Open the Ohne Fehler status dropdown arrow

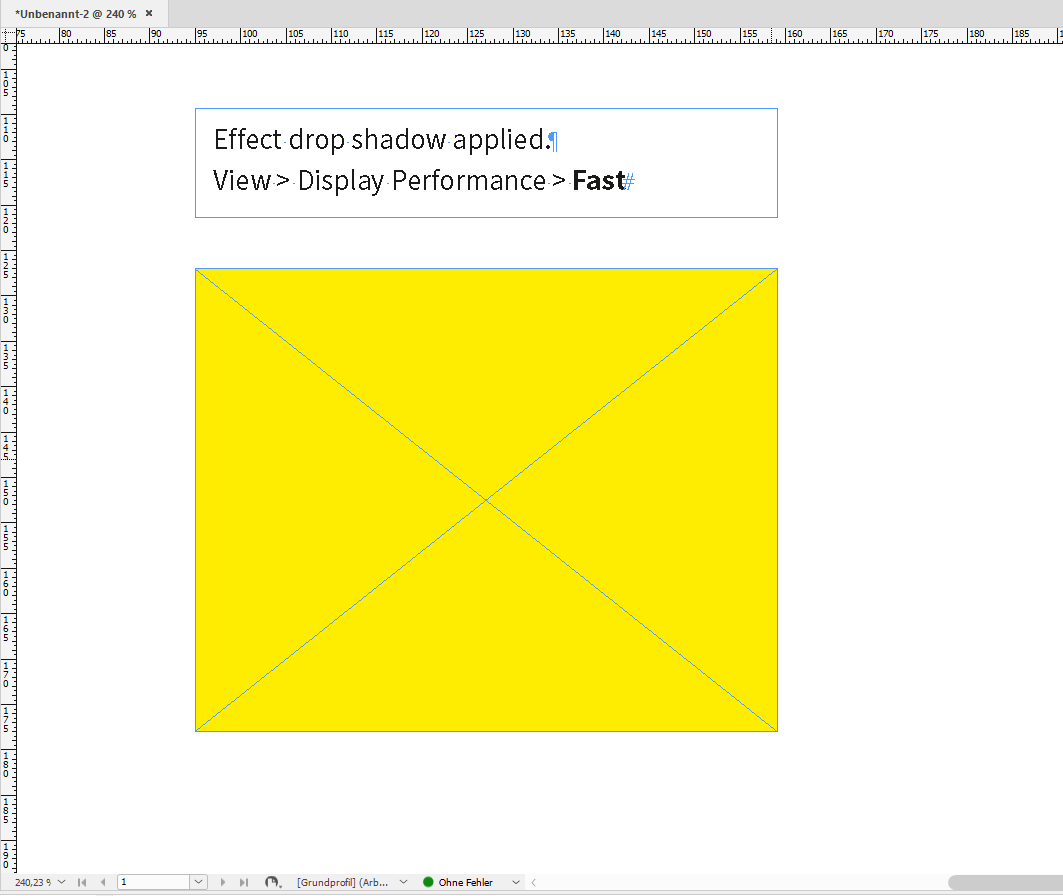click(x=515, y=882)
